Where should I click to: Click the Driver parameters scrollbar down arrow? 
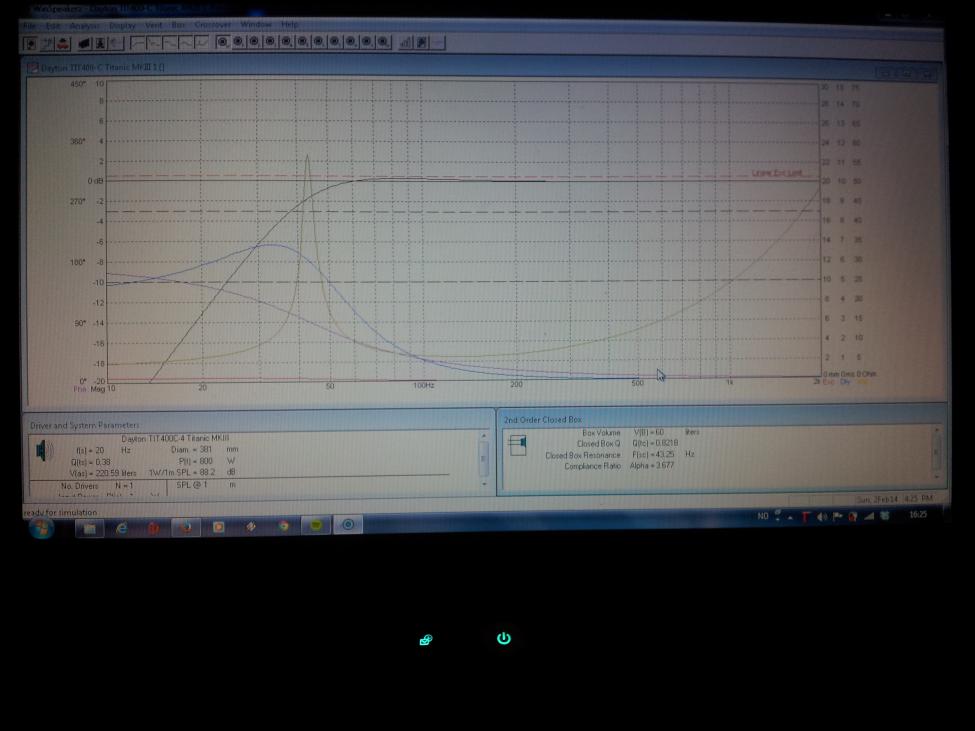[484, 484]
